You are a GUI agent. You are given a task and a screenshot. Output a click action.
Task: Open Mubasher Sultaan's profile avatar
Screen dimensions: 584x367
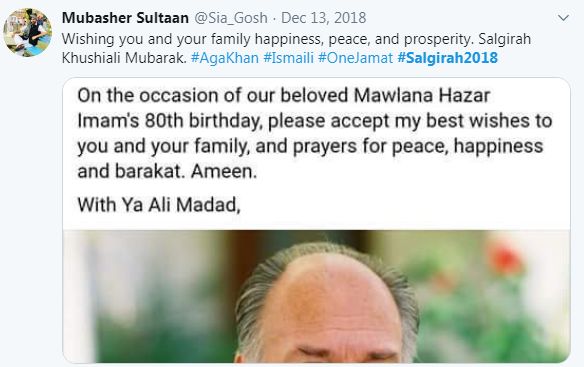[28, 32]
